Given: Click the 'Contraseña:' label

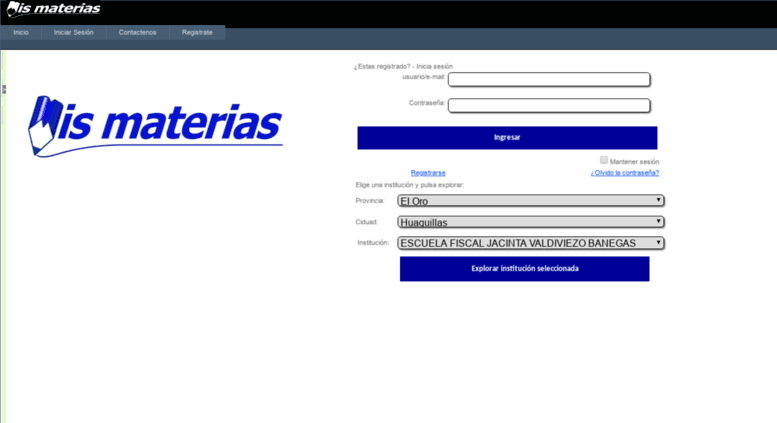Looking at the screenshot, I should (x=427, y=103).
